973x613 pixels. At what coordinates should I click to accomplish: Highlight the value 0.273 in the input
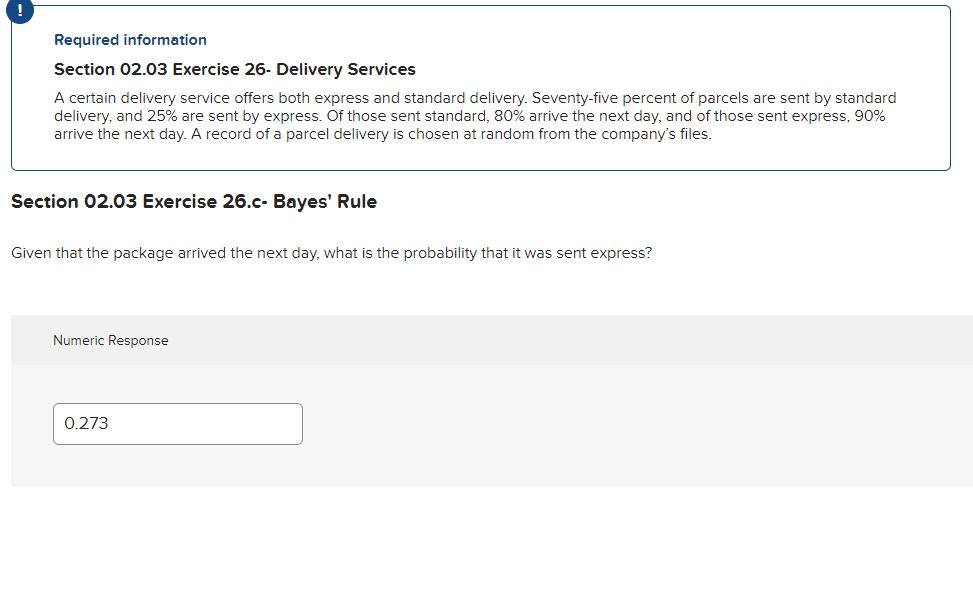(85, 423)
